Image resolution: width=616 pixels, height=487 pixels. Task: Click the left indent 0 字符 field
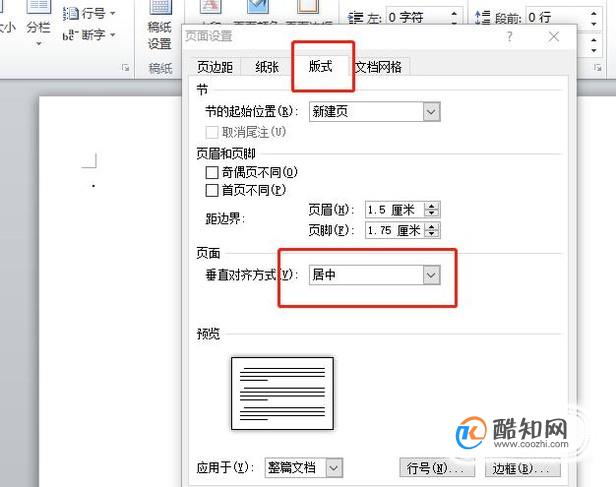coord(418,17)
